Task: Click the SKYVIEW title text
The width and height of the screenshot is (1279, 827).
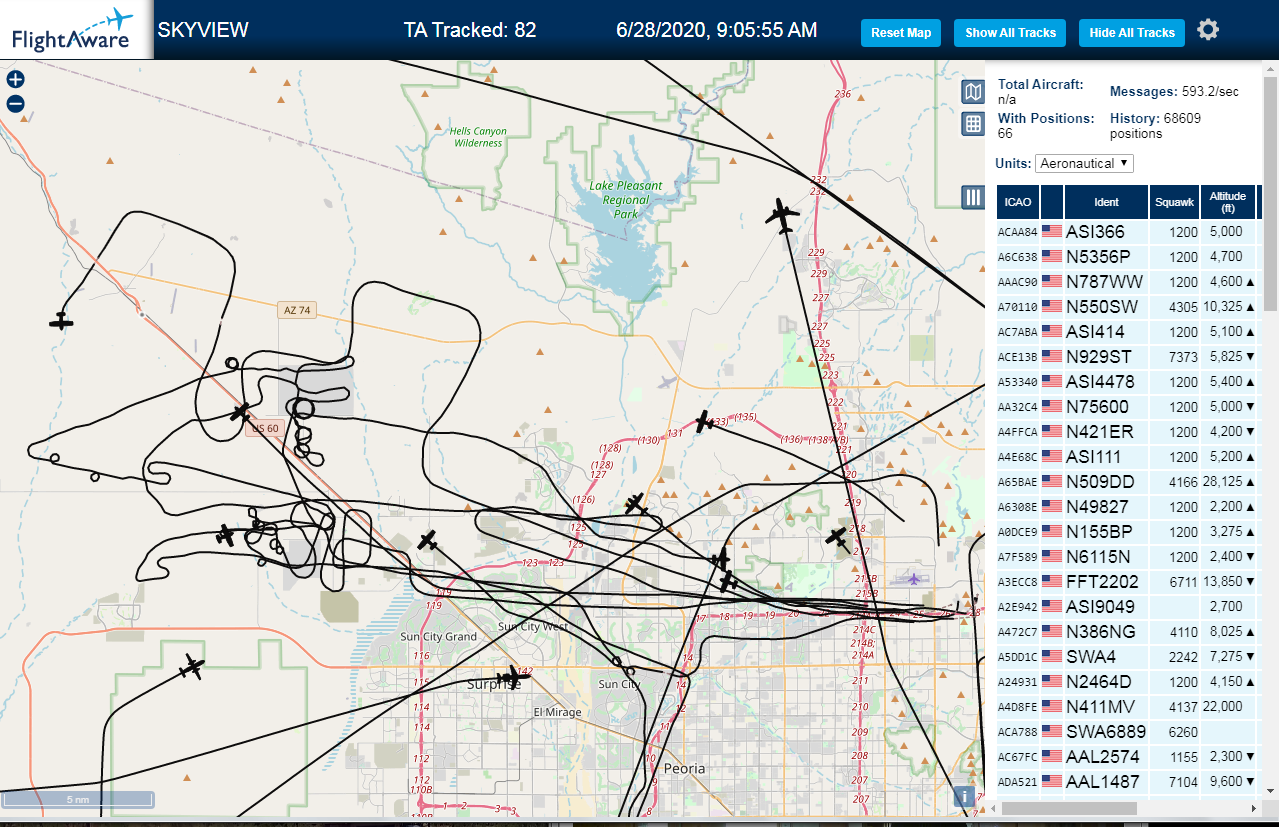Action: [203, 30]
